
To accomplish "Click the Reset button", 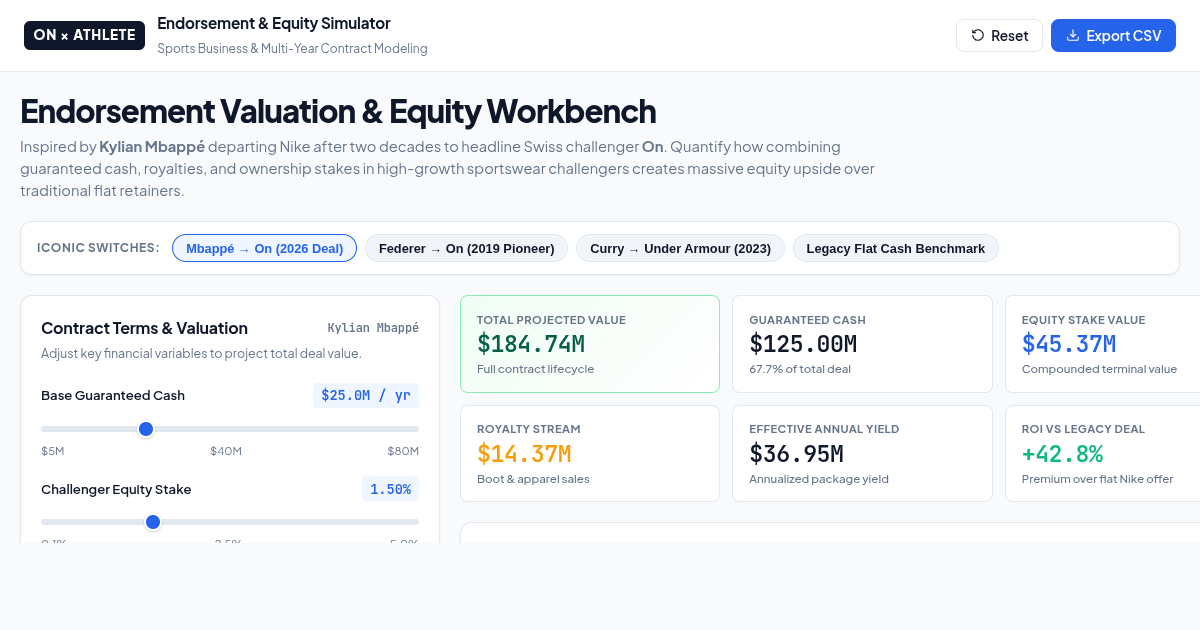I will tap(999, 35).
